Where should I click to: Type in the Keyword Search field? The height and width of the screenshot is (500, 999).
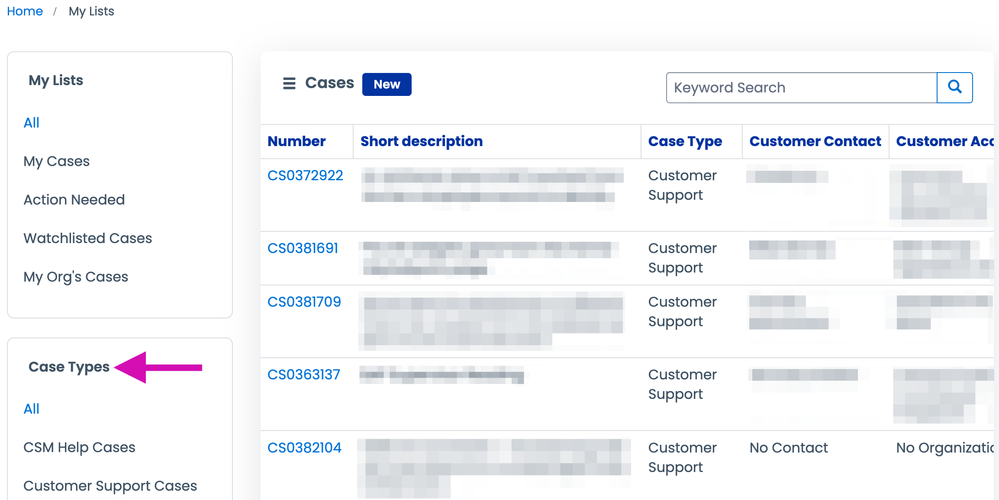[801, 87]
